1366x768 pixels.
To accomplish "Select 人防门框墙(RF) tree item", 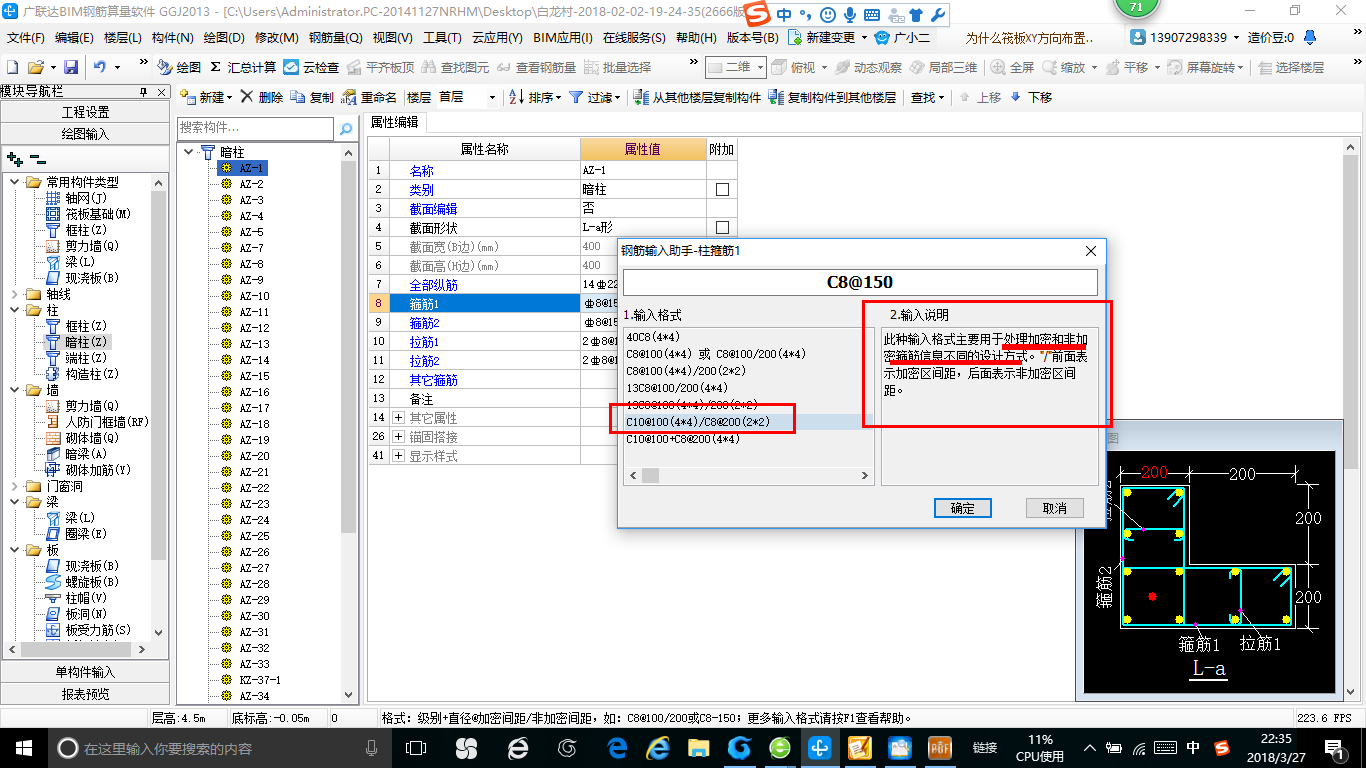I will point(97,422).
